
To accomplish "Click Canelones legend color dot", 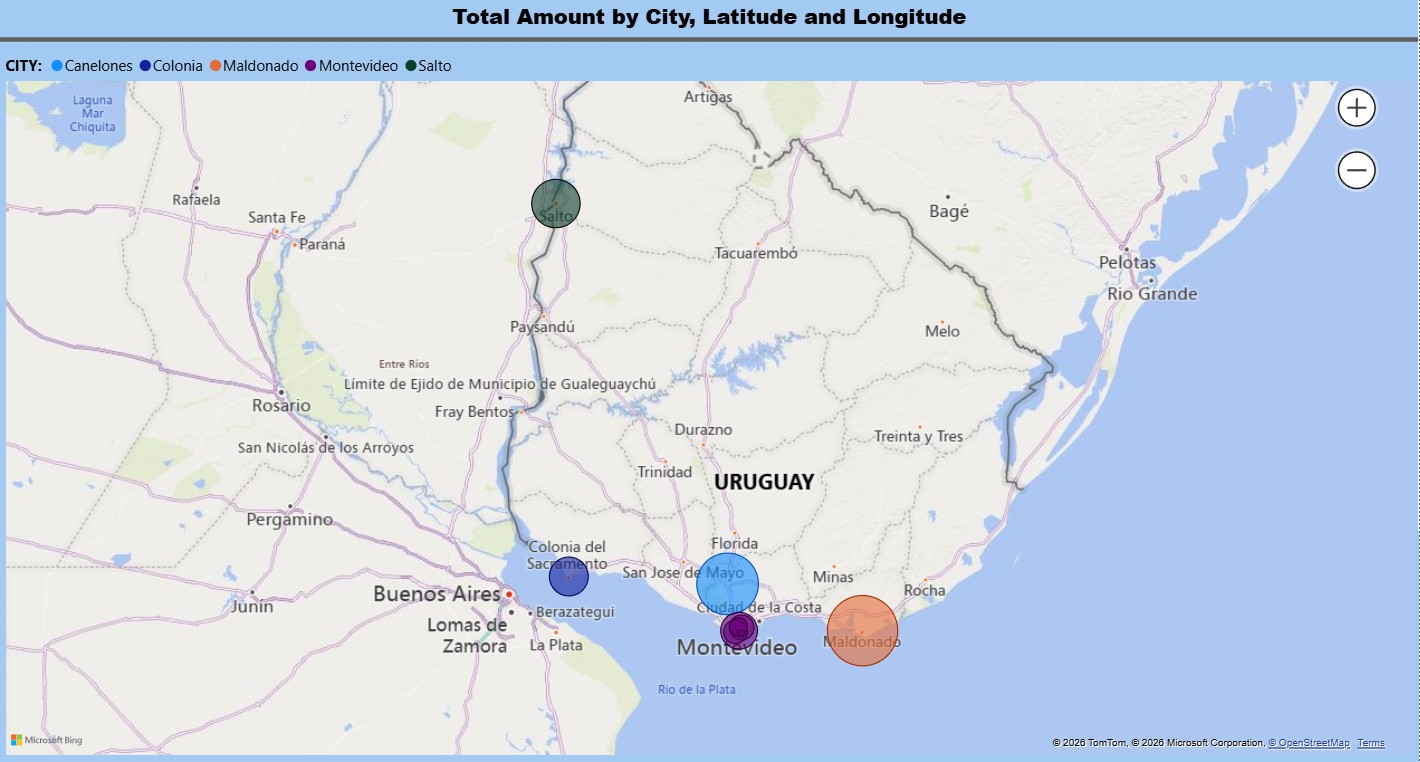I will click(57, 66).
